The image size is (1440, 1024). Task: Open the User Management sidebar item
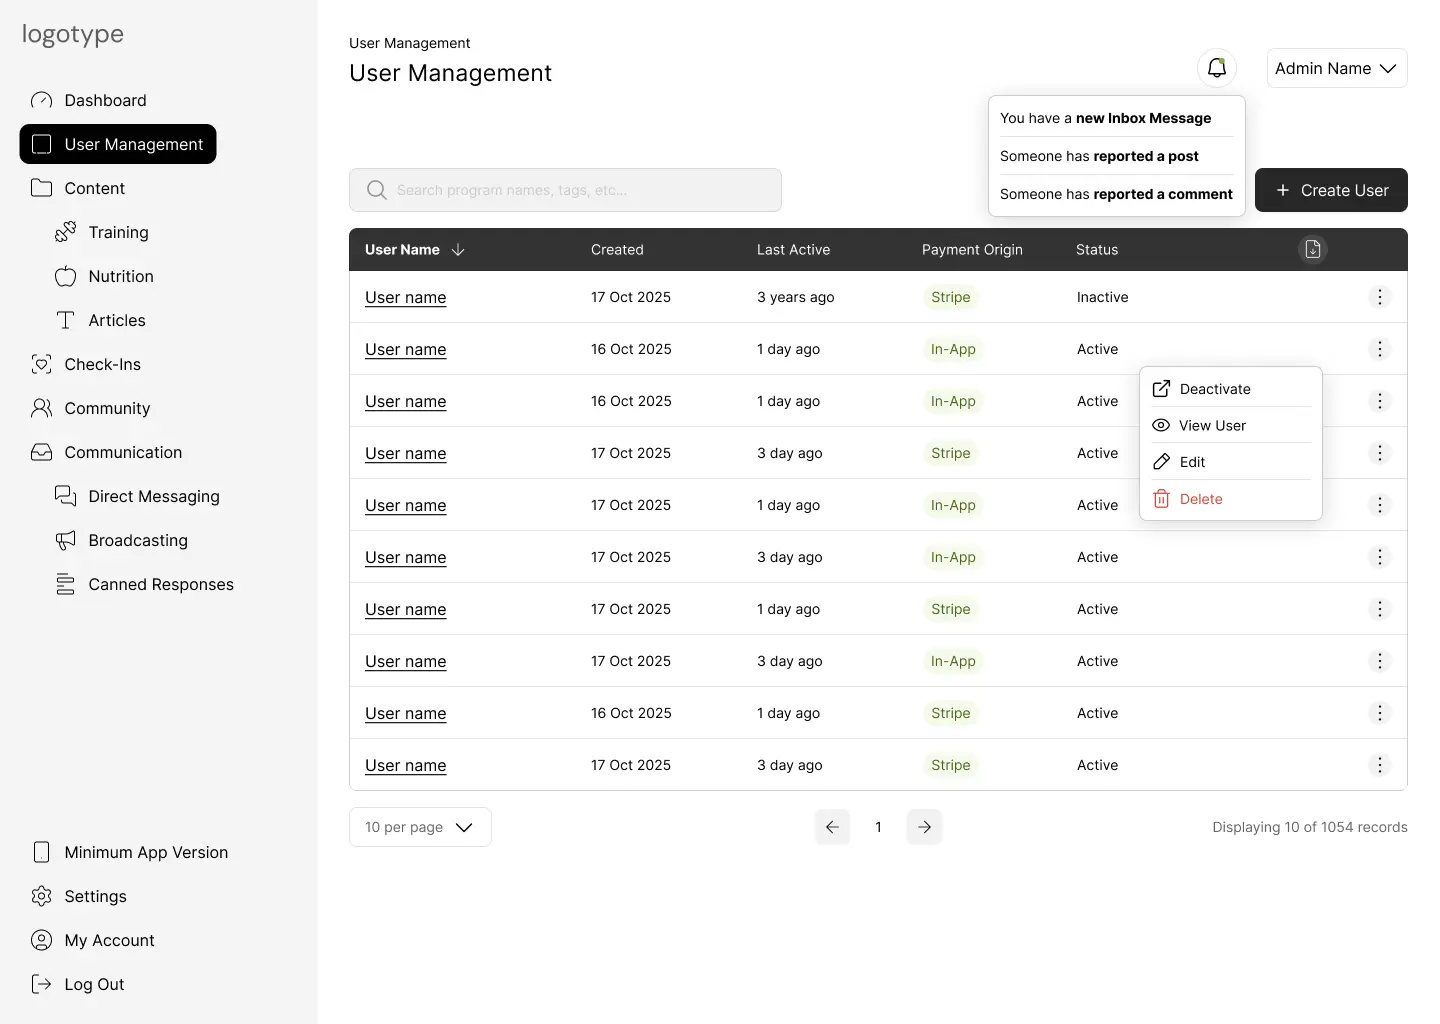tap(118, 144)
